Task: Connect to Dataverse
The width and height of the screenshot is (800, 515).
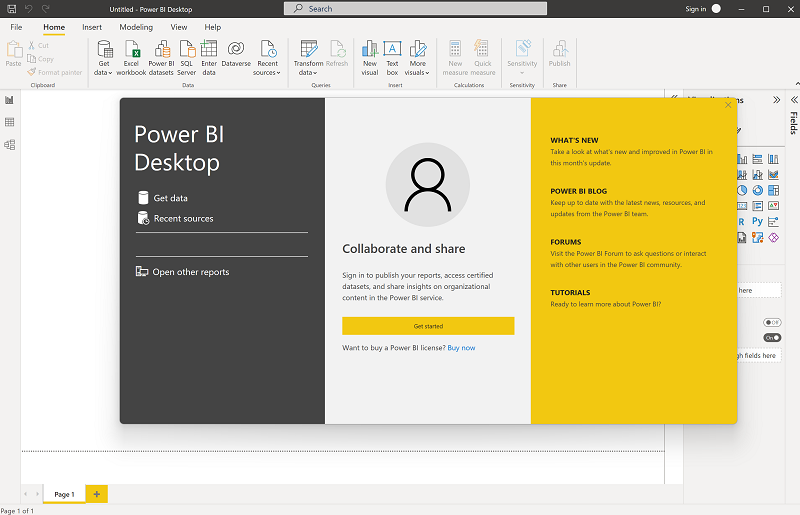Action: click(236, 54)
